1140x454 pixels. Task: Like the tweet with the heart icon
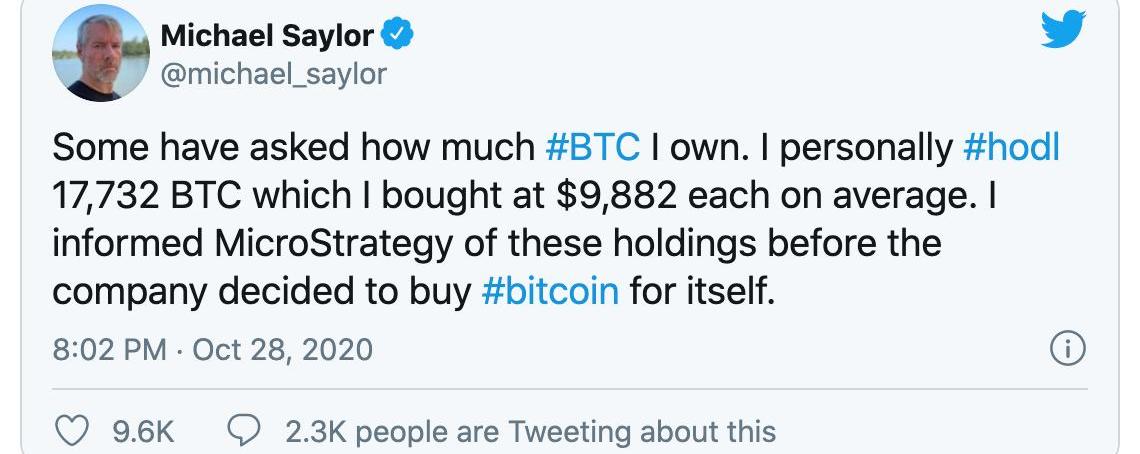click(x=71, y=431)
